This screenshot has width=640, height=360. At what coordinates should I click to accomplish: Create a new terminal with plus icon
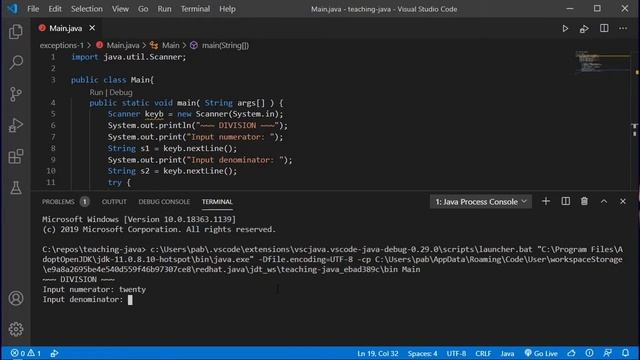(546, 201)
